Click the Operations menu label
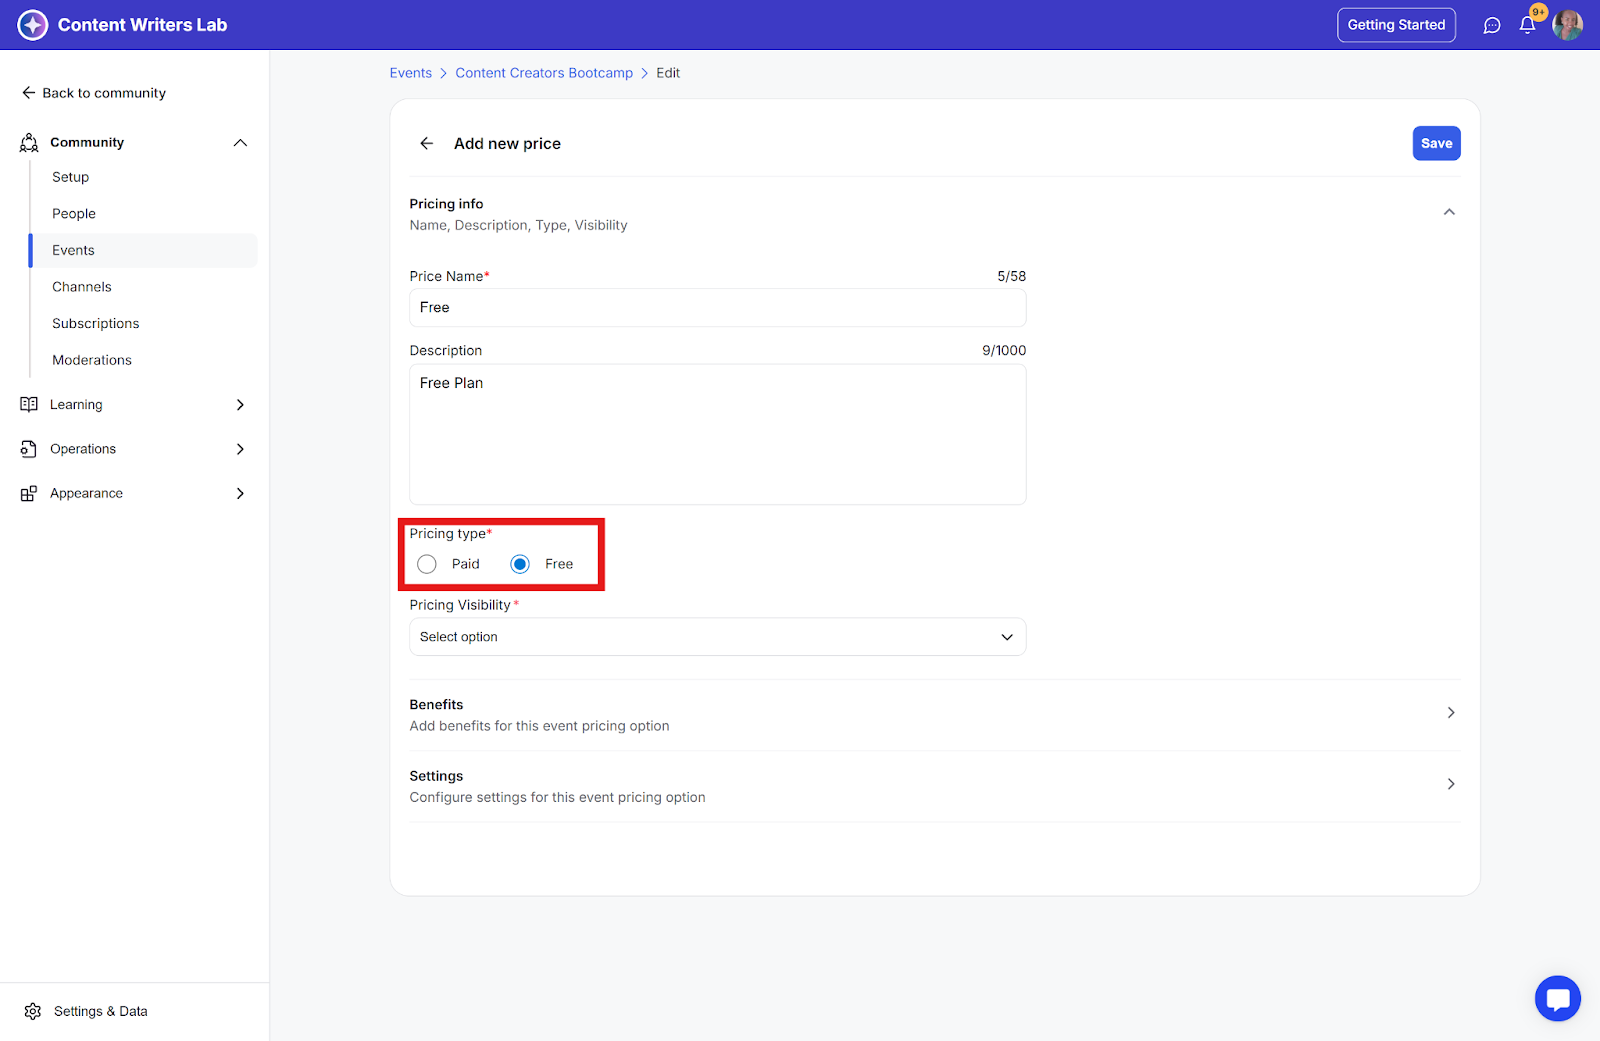 [x=83, y=449]
